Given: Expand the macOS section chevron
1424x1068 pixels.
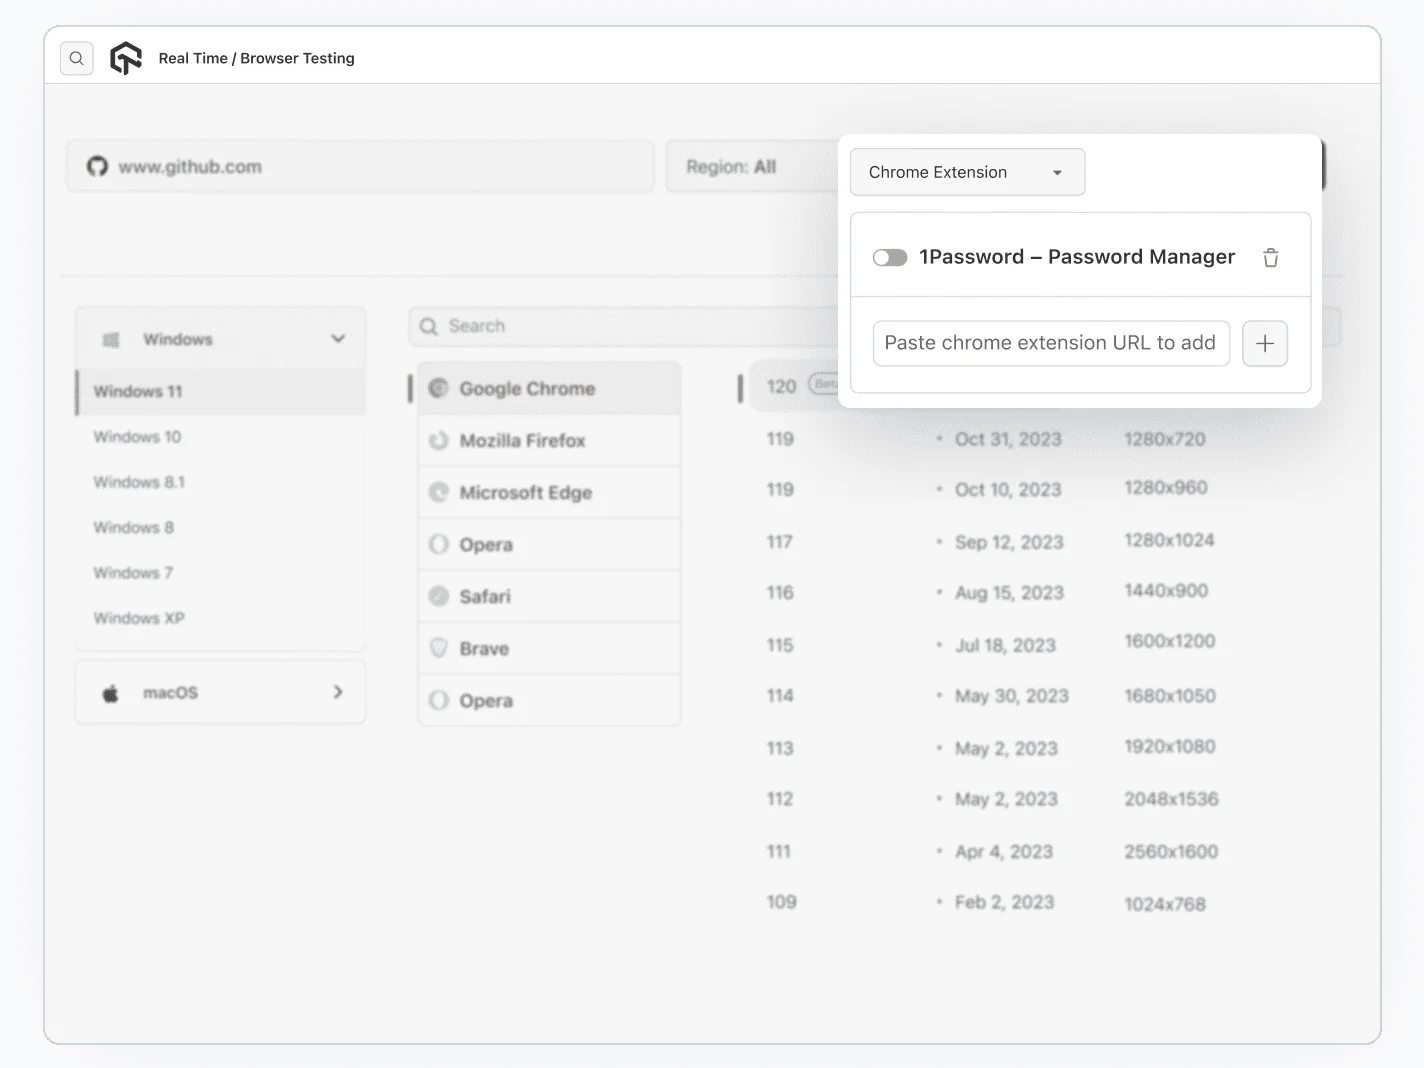Looking at the screenshot, I should [338, 692].
